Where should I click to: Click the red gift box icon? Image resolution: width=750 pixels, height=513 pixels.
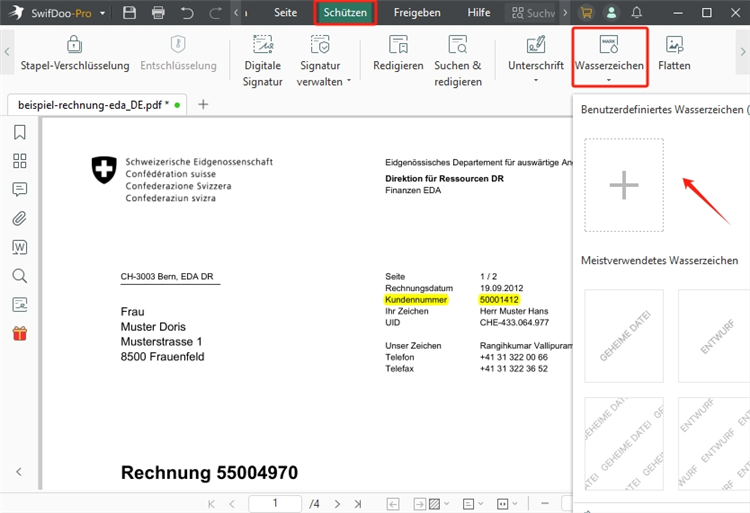[20, 333]
